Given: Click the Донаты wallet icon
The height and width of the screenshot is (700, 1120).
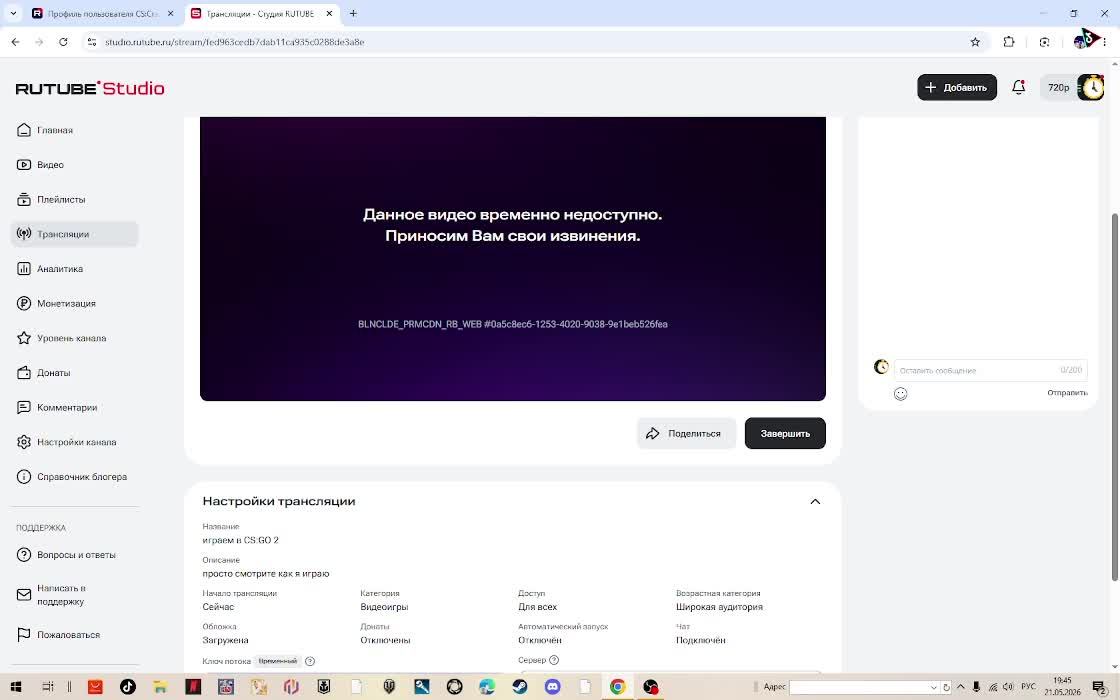Looking at the screenshot, I should [x=24, y=373].
